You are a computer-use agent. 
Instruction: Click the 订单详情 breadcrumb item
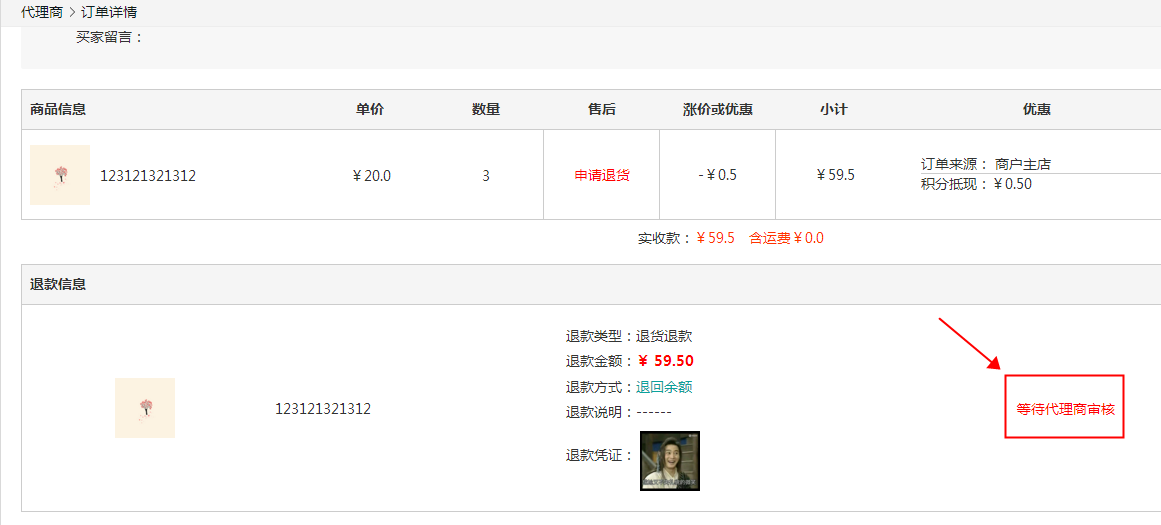[x=109, y=12]
